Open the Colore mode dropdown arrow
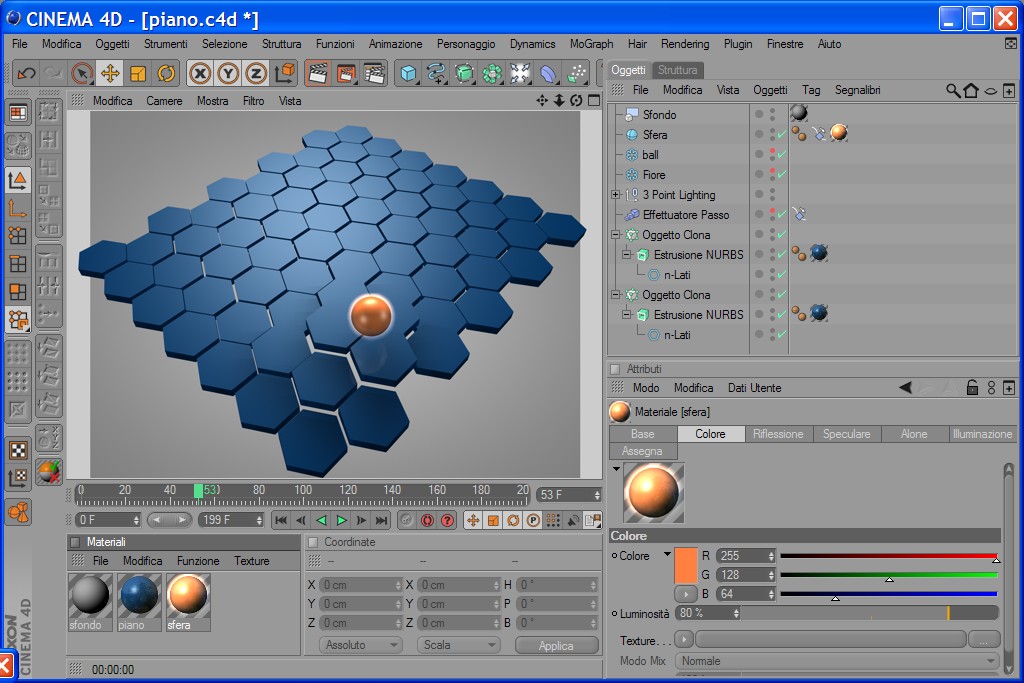 (667, 555)
